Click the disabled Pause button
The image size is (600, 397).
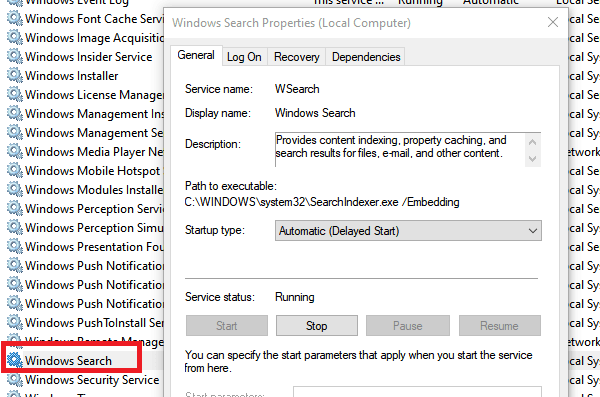[408, 326]
